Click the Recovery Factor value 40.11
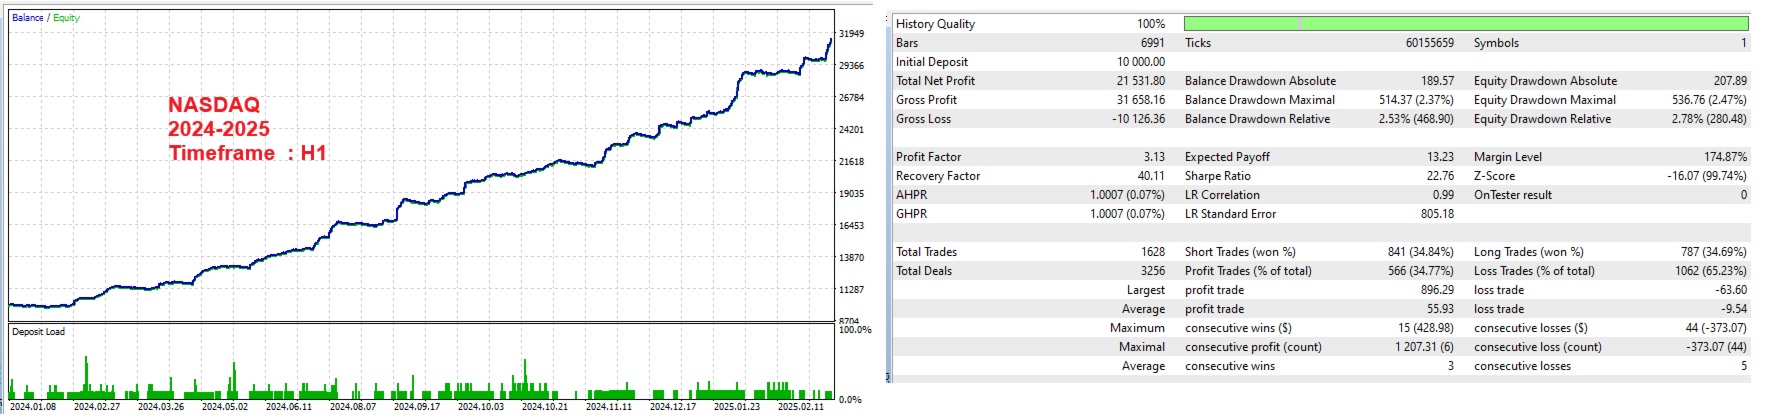The width and height of the screenshot is (1780, 418). pos(1152,176)
